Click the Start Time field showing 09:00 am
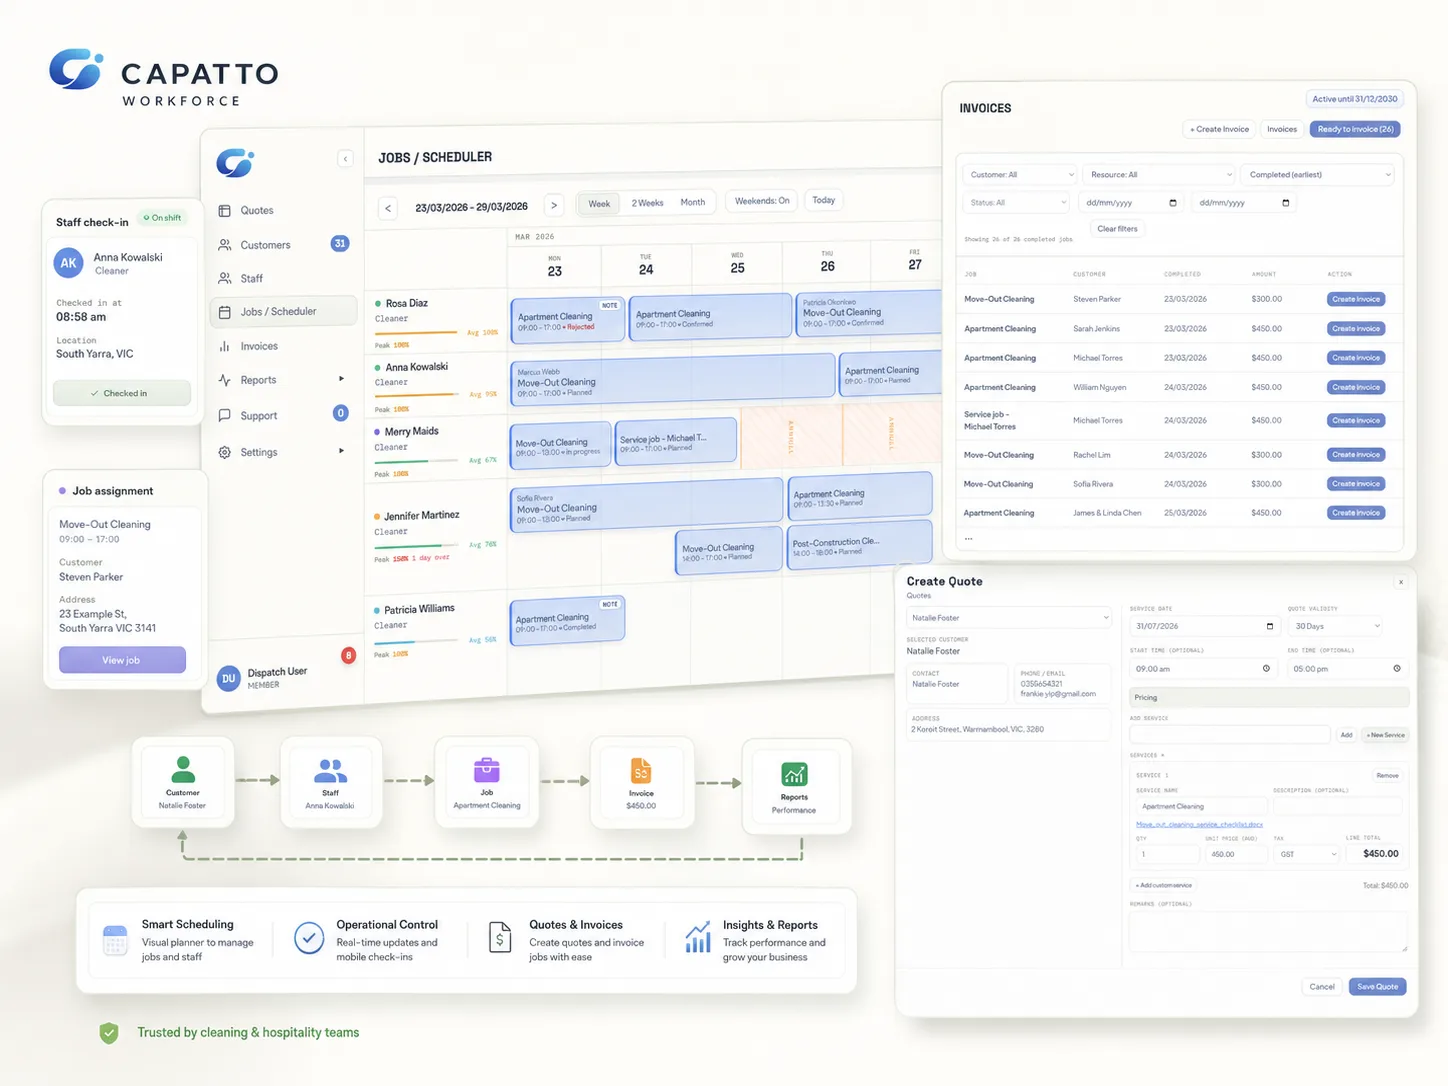1448x1086 pixels. click(x=1202, y=669)
